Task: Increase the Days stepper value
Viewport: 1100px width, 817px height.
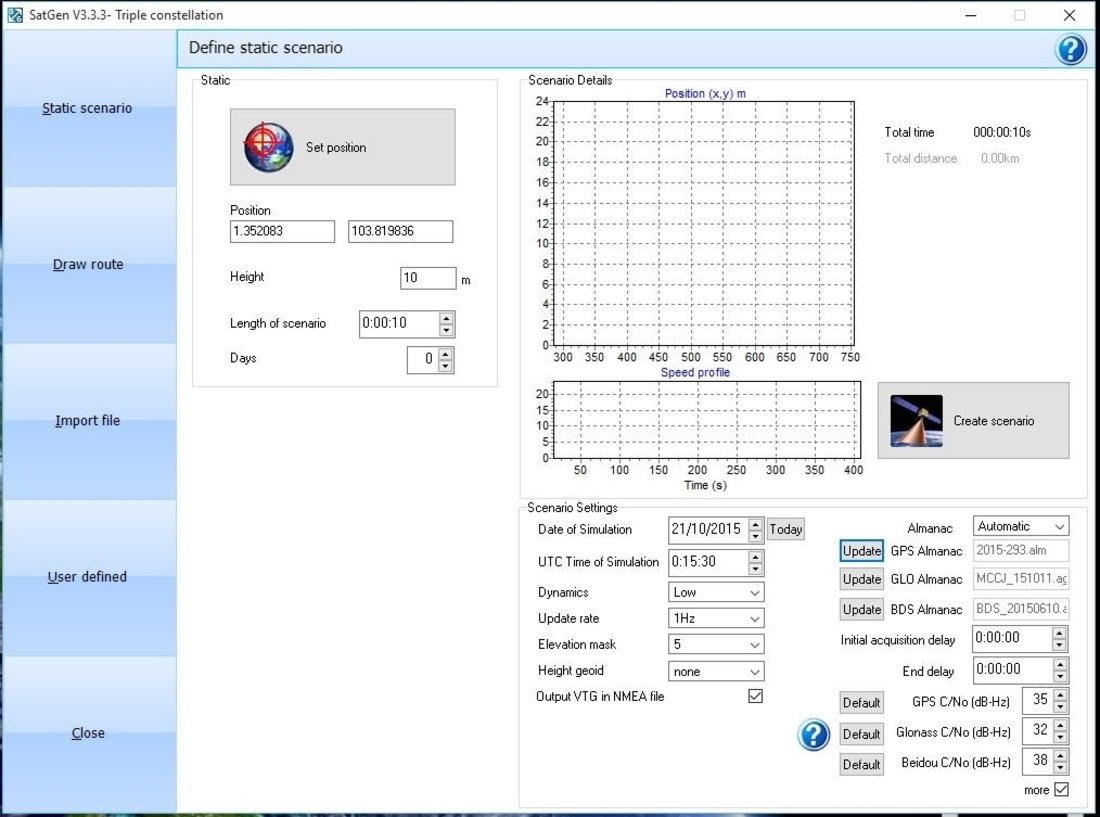Action: pos(446,353)
